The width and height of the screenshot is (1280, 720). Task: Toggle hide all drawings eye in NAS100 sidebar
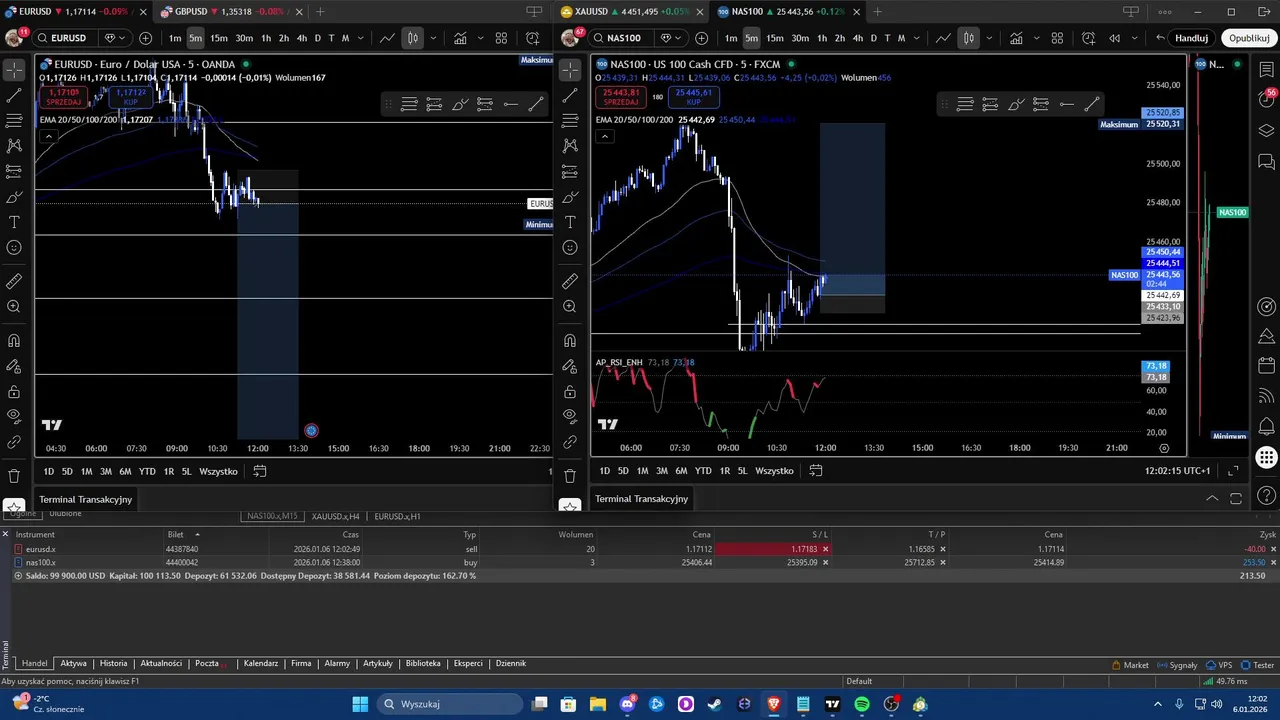tap(570, 415)
